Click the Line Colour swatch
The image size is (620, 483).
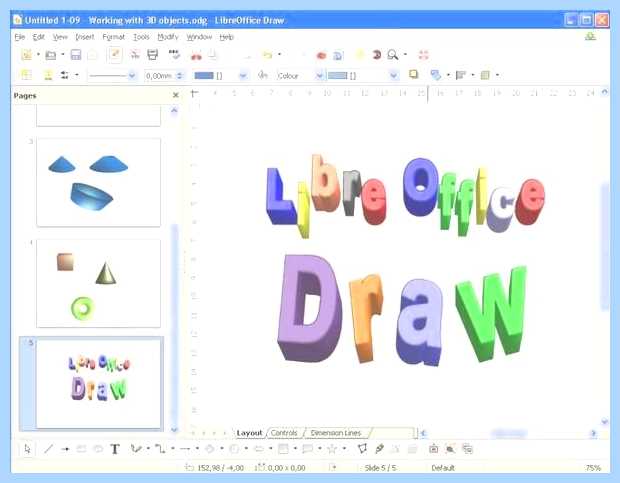pos(204,75)
